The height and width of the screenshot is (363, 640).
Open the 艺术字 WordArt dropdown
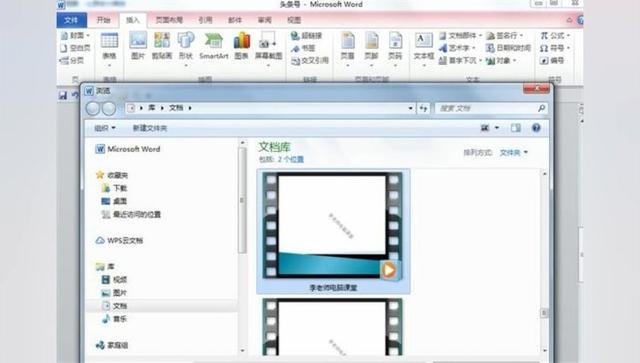point(458,48)
